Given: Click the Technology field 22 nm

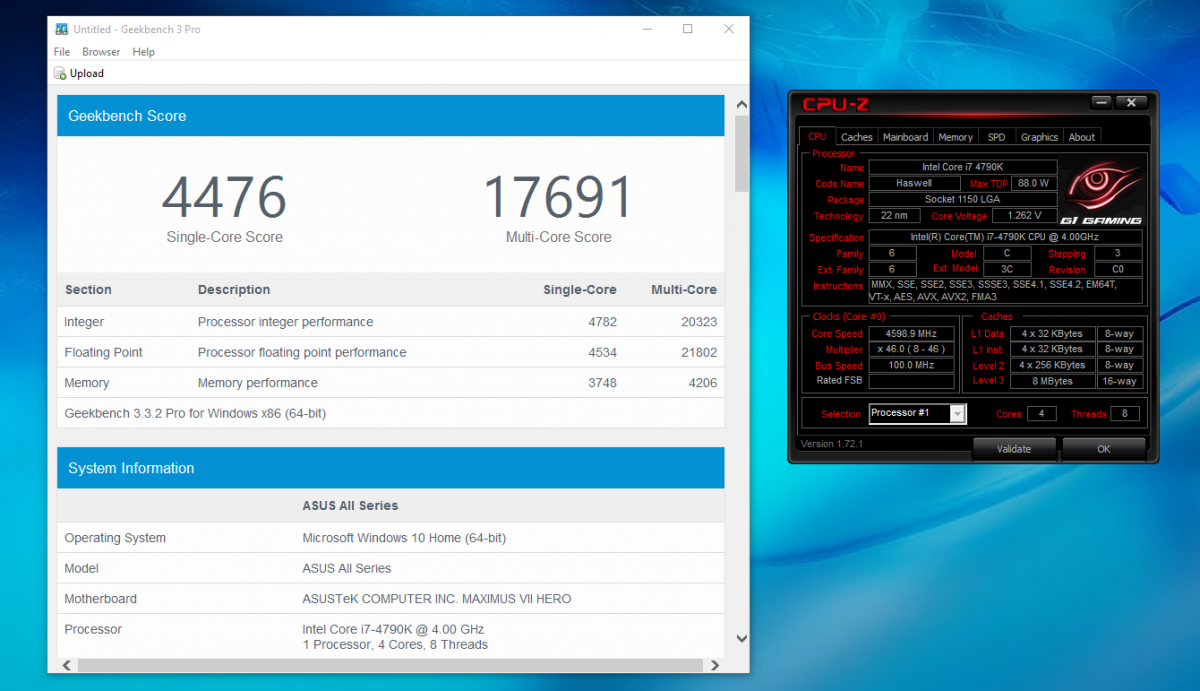Looking at the screenshot, I should tap(895, 215).
